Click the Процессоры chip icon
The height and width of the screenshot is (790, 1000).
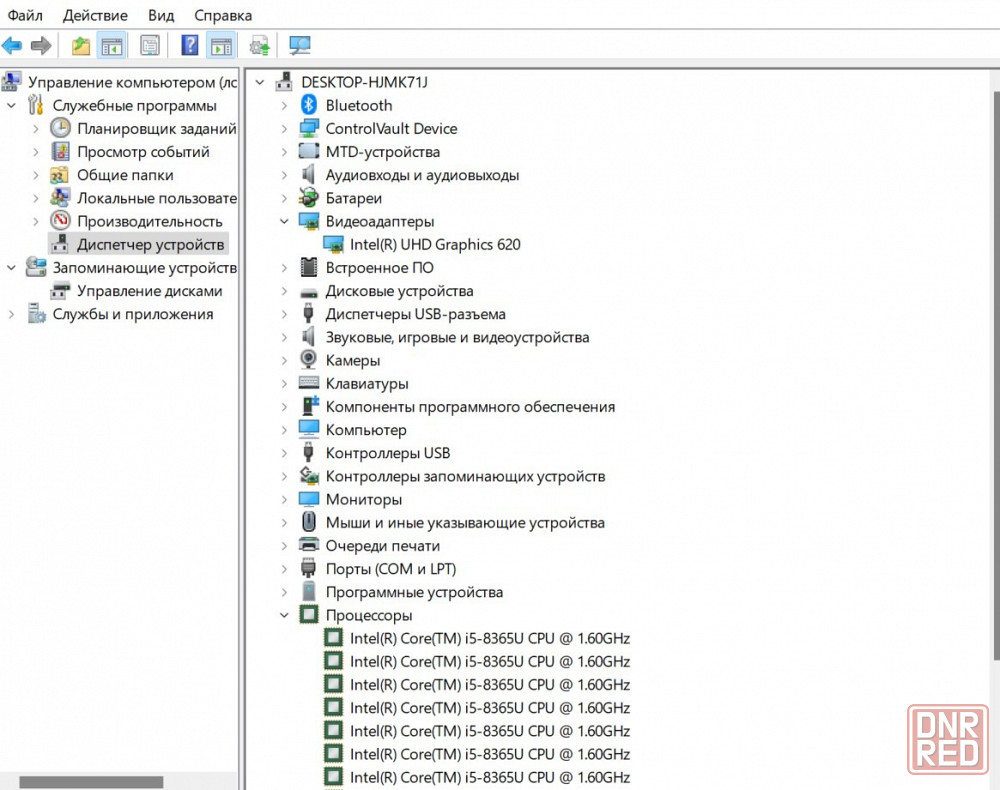coord(309,615)
